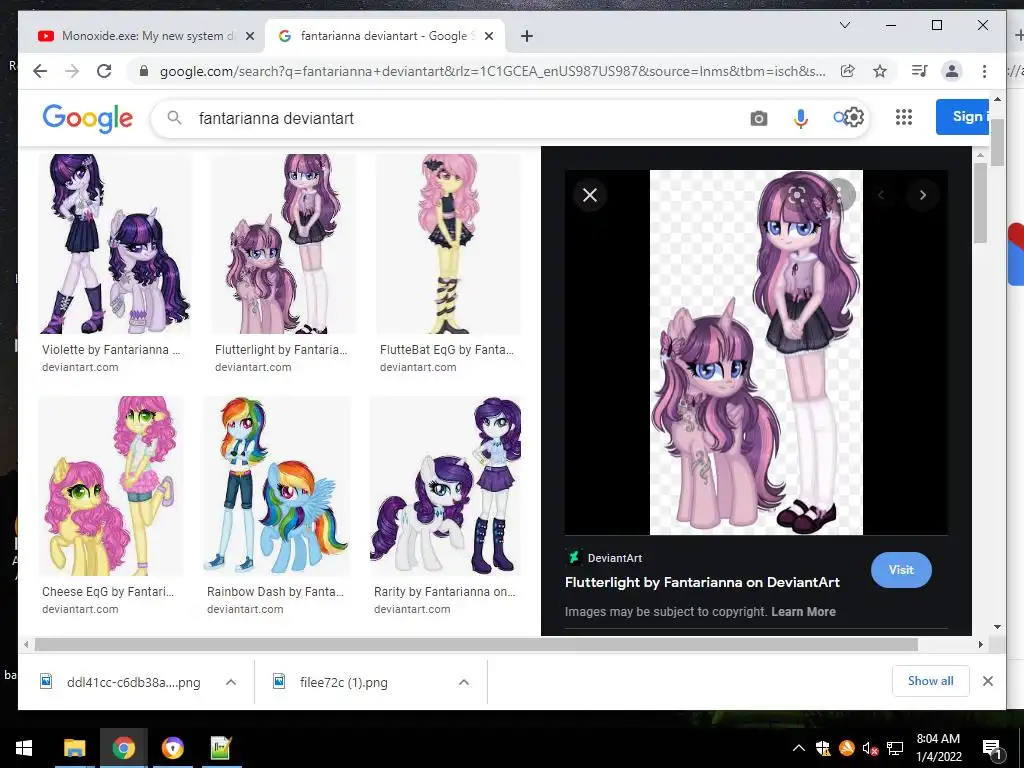
Task: Go to Google home via logo
Action: coord(88,118)
